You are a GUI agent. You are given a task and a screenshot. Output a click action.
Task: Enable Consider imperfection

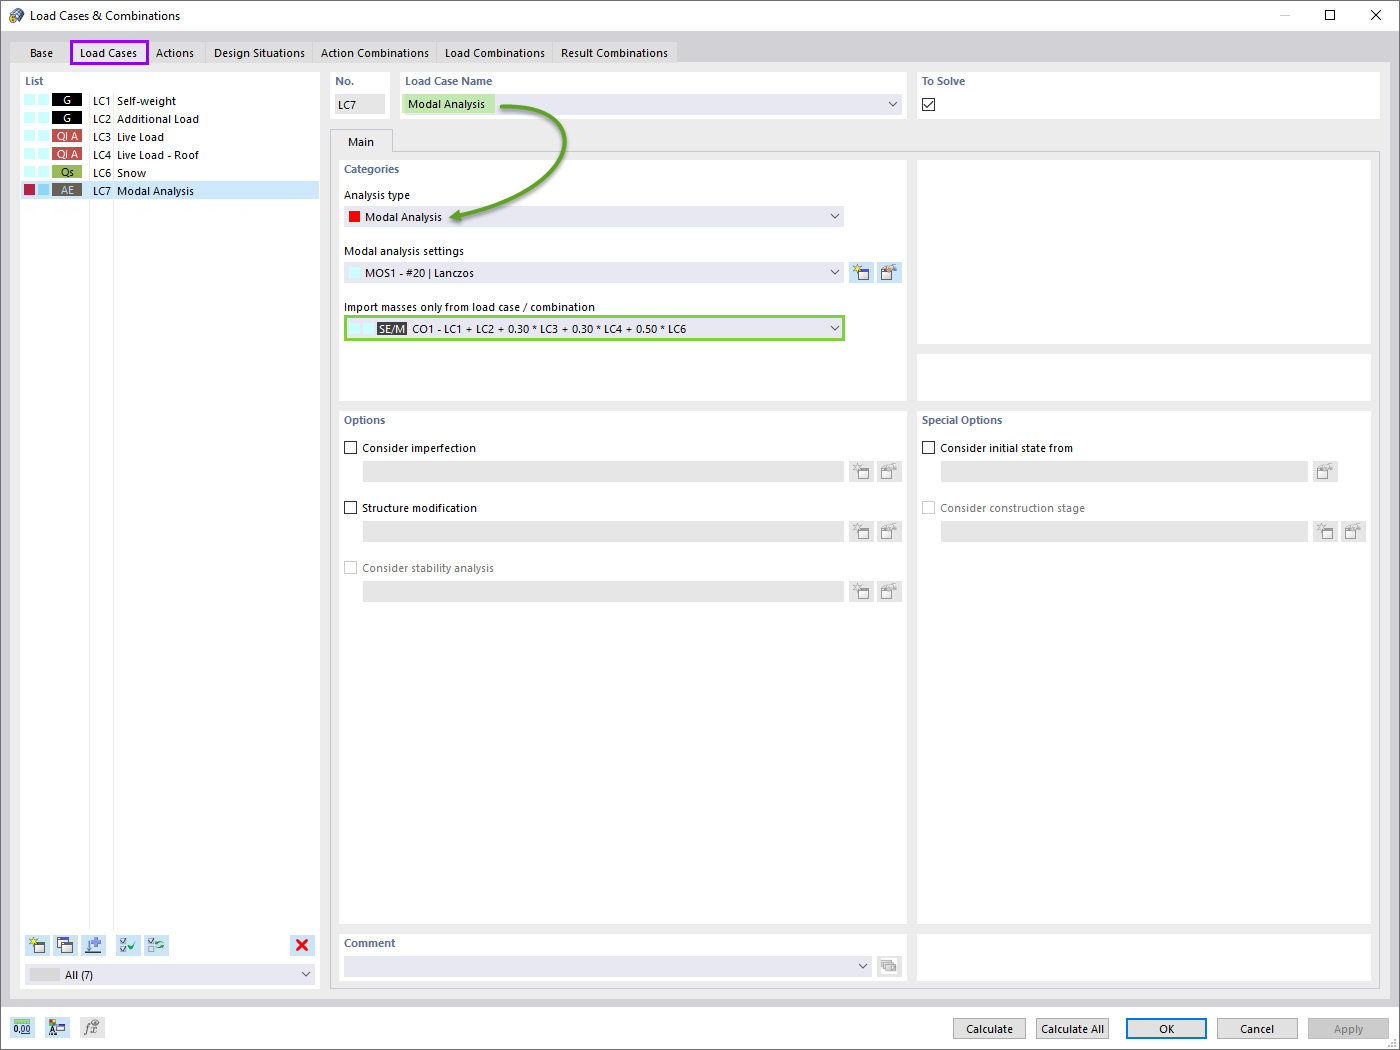point(351,448)
